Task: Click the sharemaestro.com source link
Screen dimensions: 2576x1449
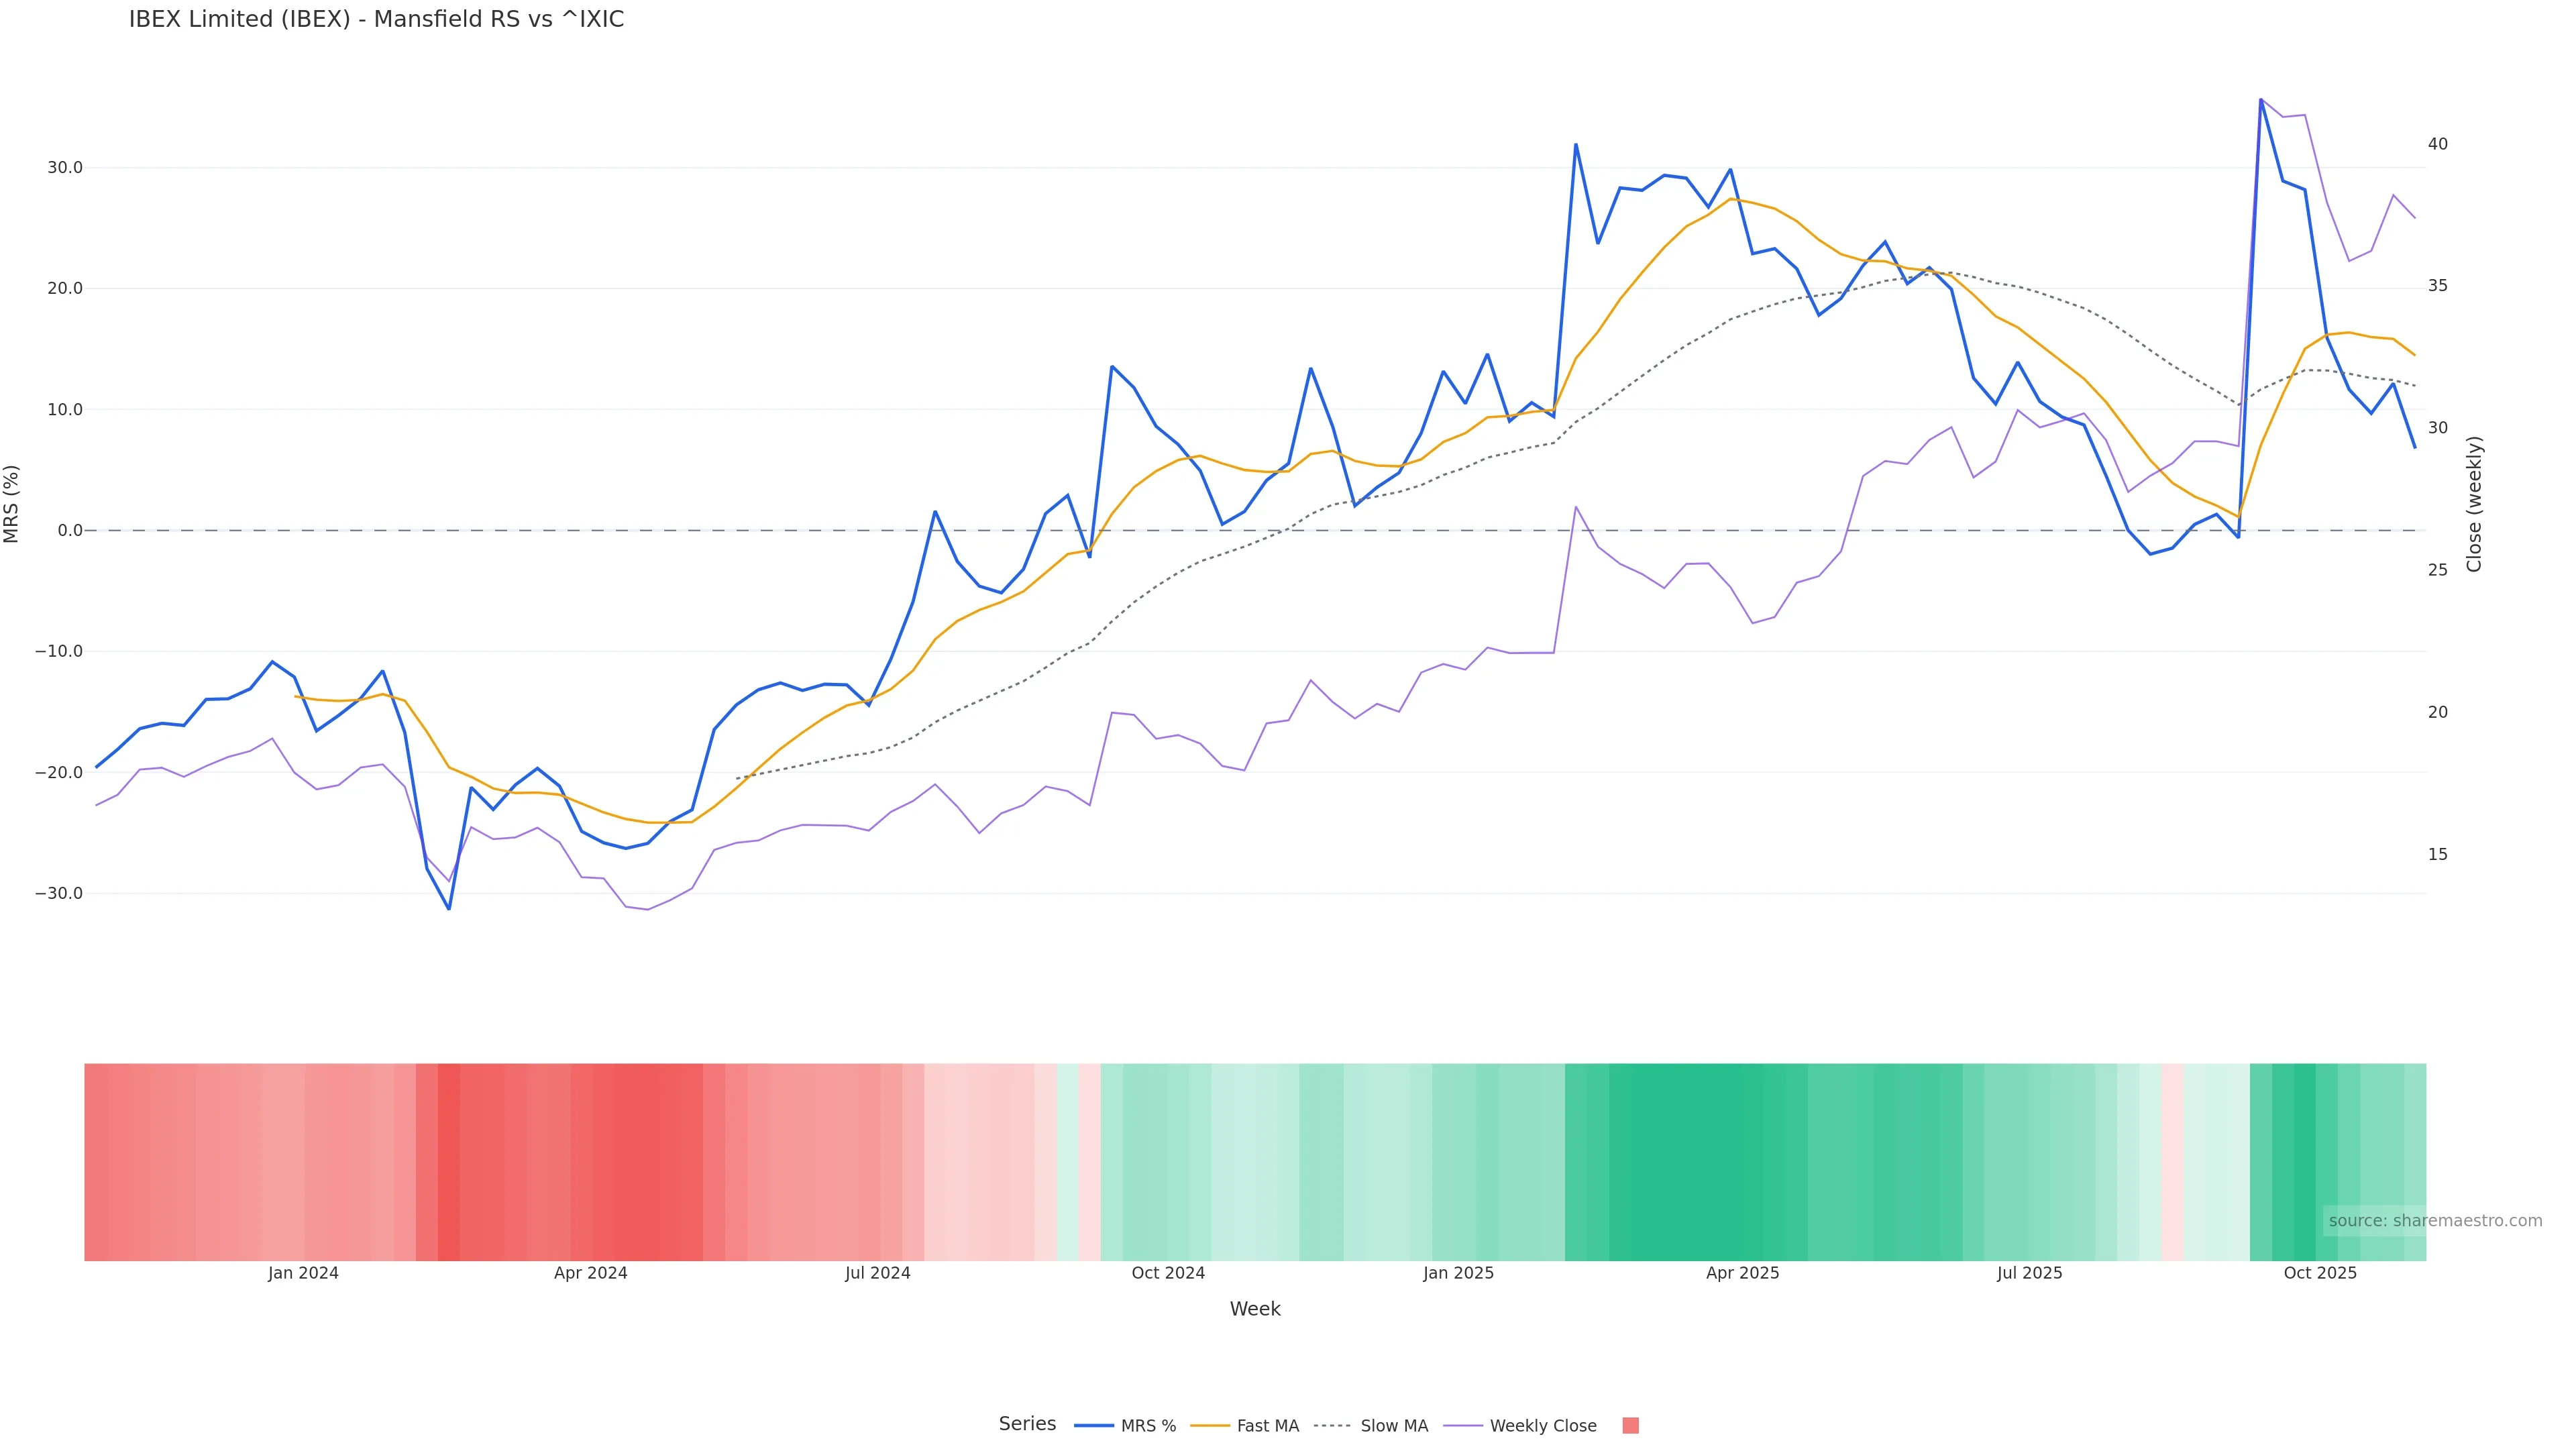Action: pos(2434,1221)
